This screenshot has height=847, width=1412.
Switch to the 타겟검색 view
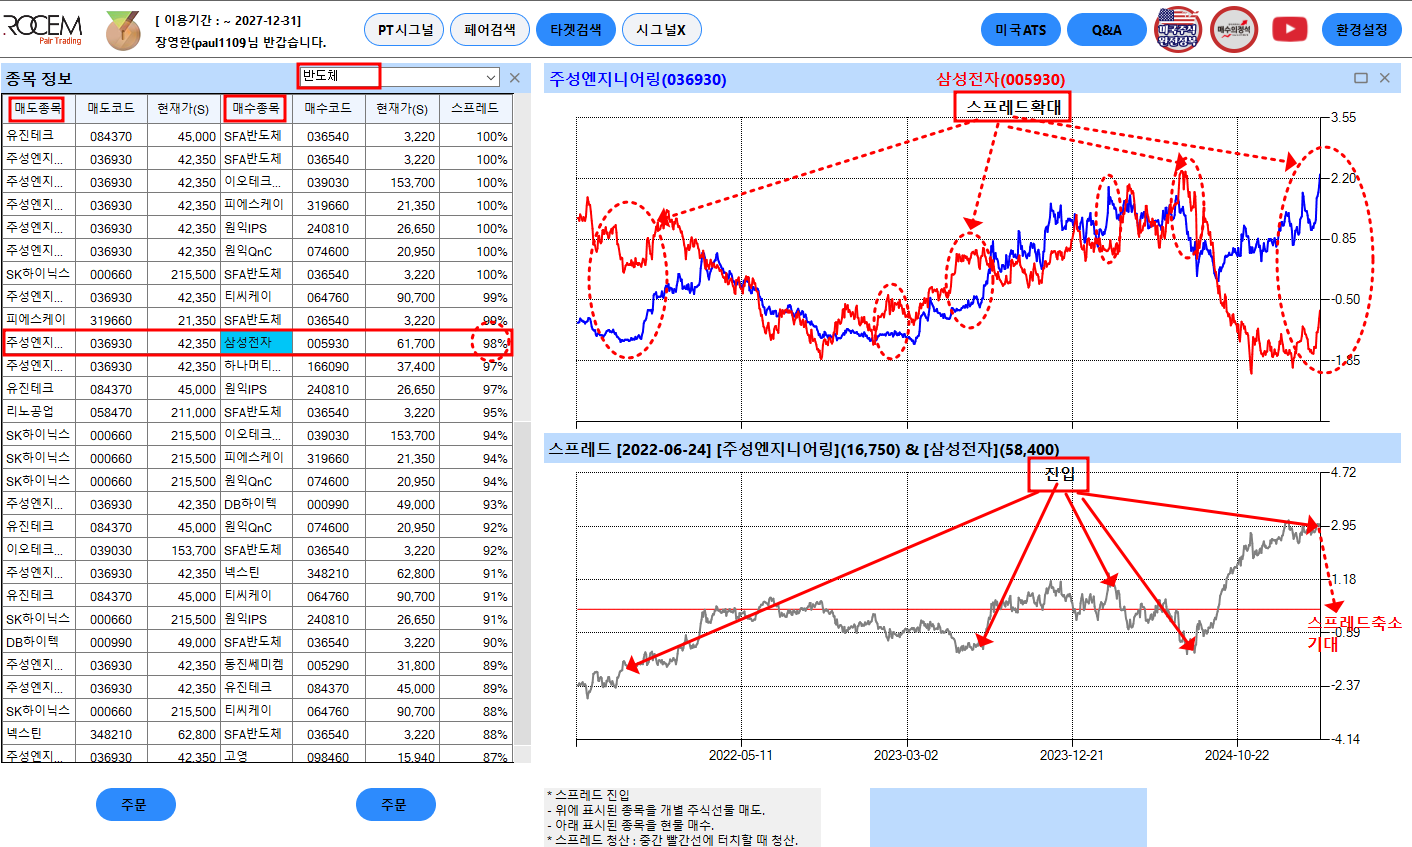click(576, 30)
